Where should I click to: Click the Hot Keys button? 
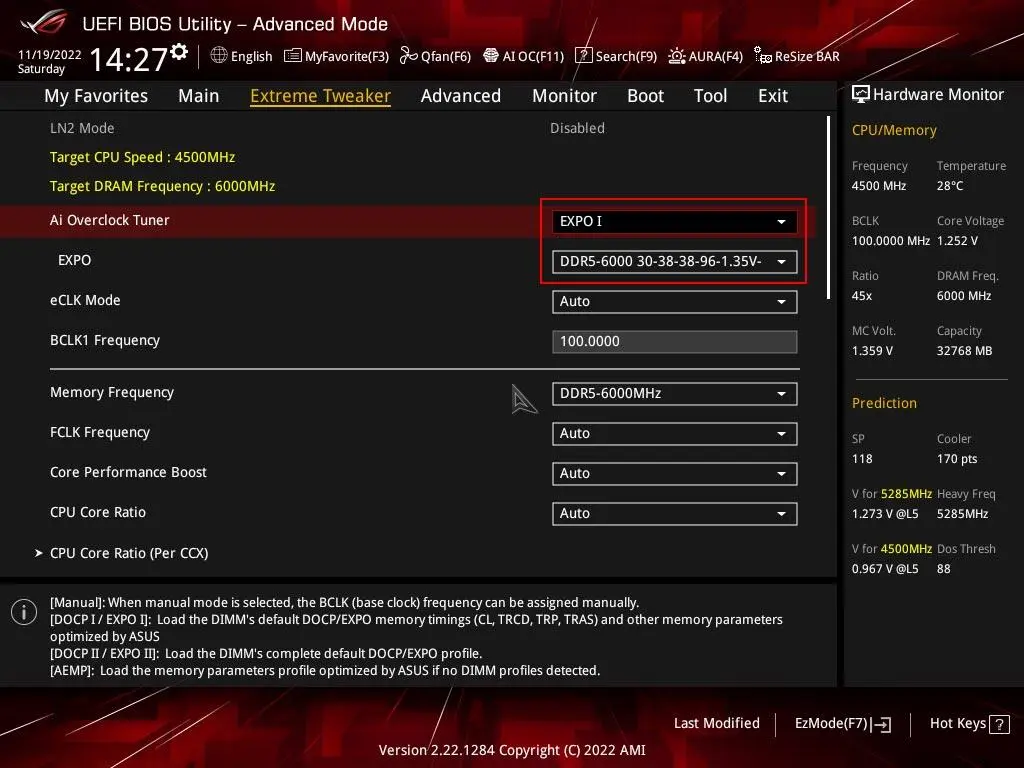coord(969,724)
